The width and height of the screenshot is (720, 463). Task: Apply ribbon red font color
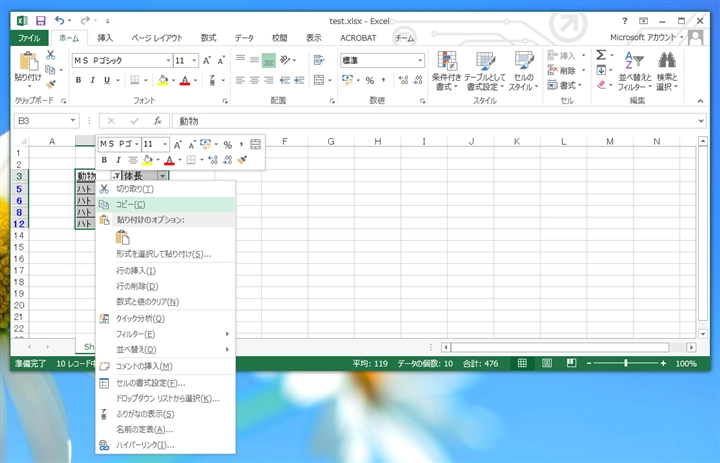pos(185,80)
